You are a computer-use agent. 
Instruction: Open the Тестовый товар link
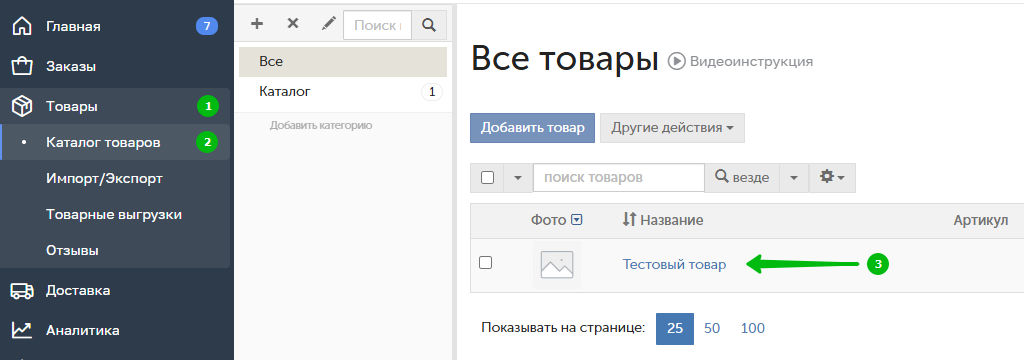(674, 265)
